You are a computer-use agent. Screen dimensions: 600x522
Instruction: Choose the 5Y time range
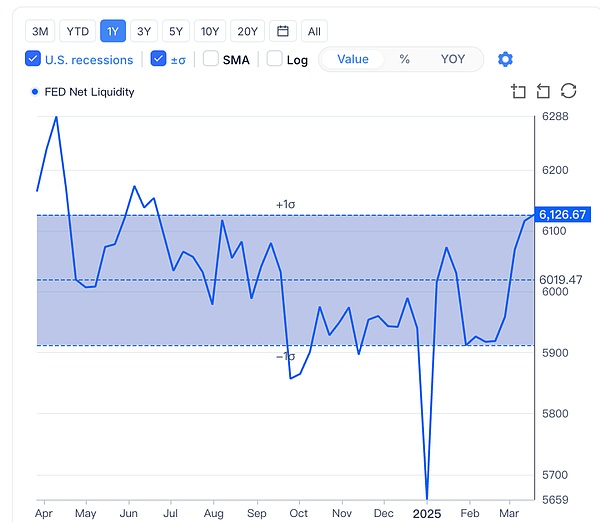(176, 31)
